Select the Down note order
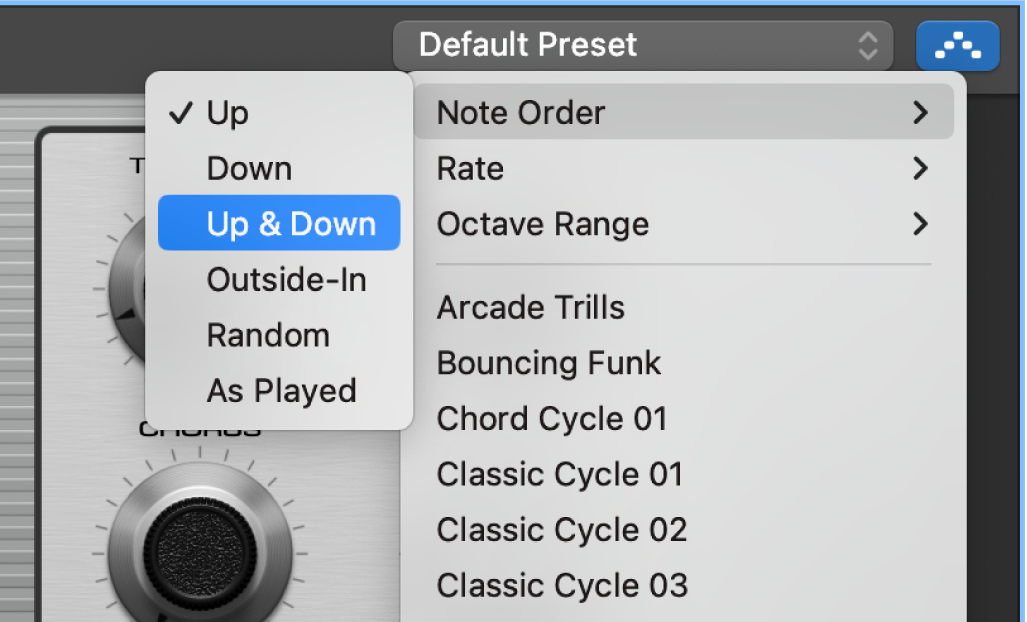This screenshot has height=622, width=1027. [x=248, y=168]
